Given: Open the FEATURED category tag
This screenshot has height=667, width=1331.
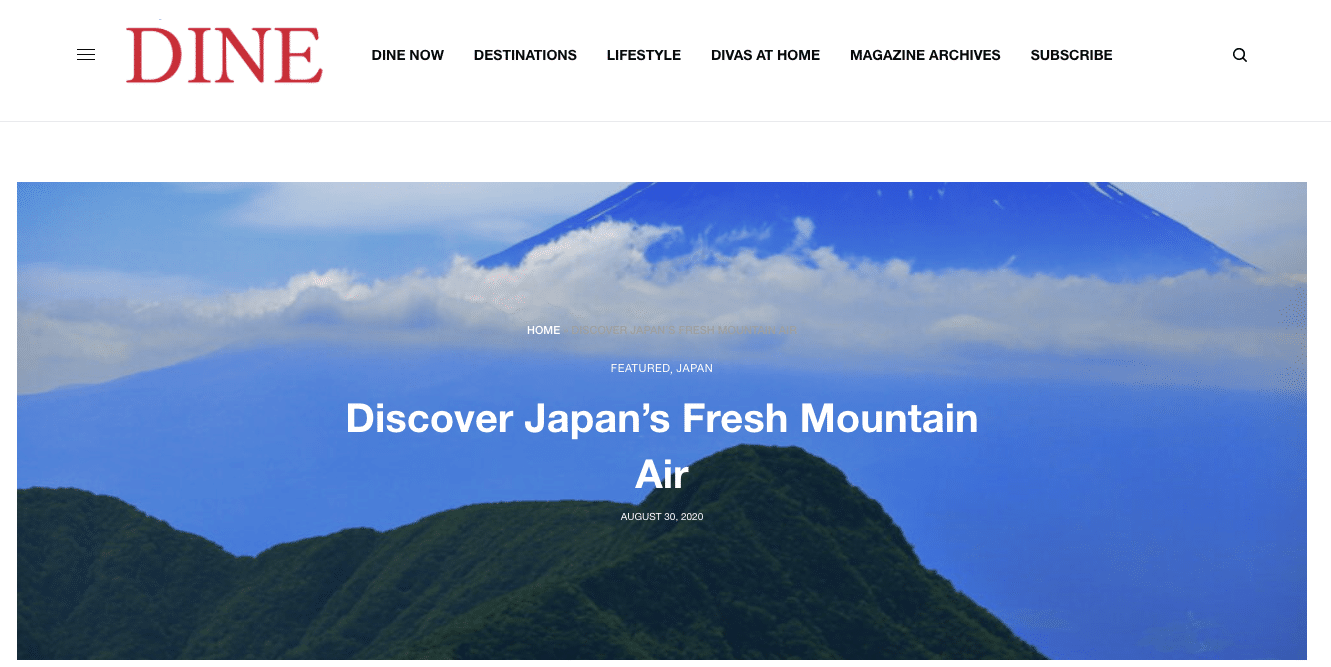Looking at the screenshot, I should [640, 368].
